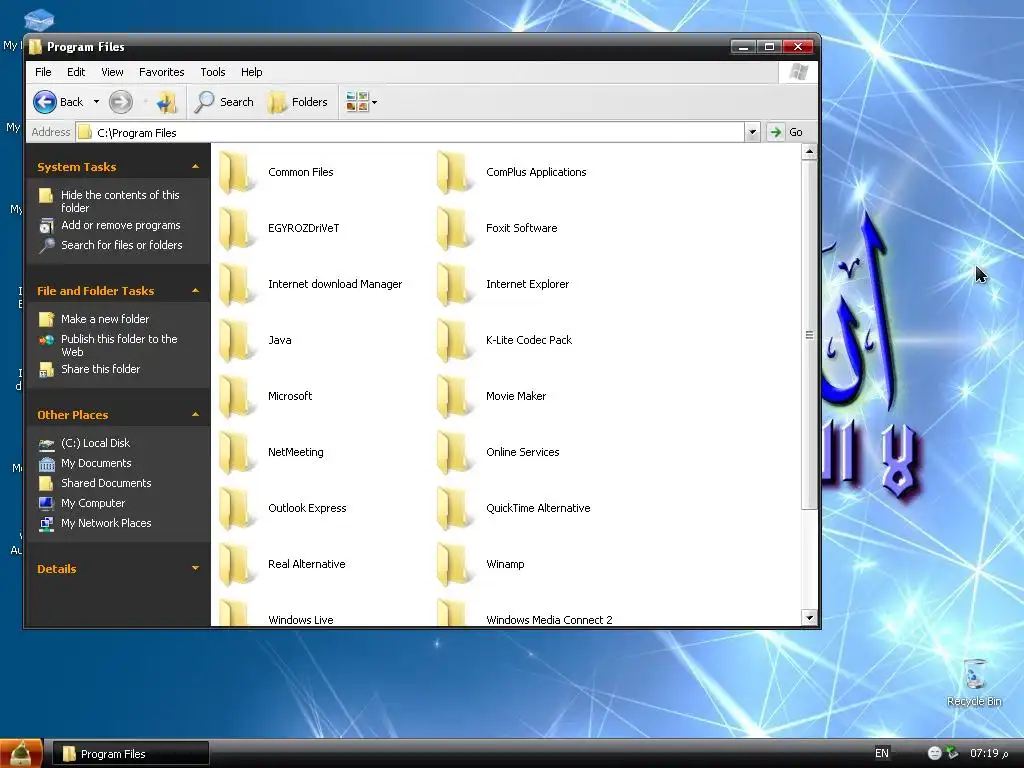This screenshot has width=1024, height=768.
Task: Open the Back history dropdown arrow
Action: 96,102
